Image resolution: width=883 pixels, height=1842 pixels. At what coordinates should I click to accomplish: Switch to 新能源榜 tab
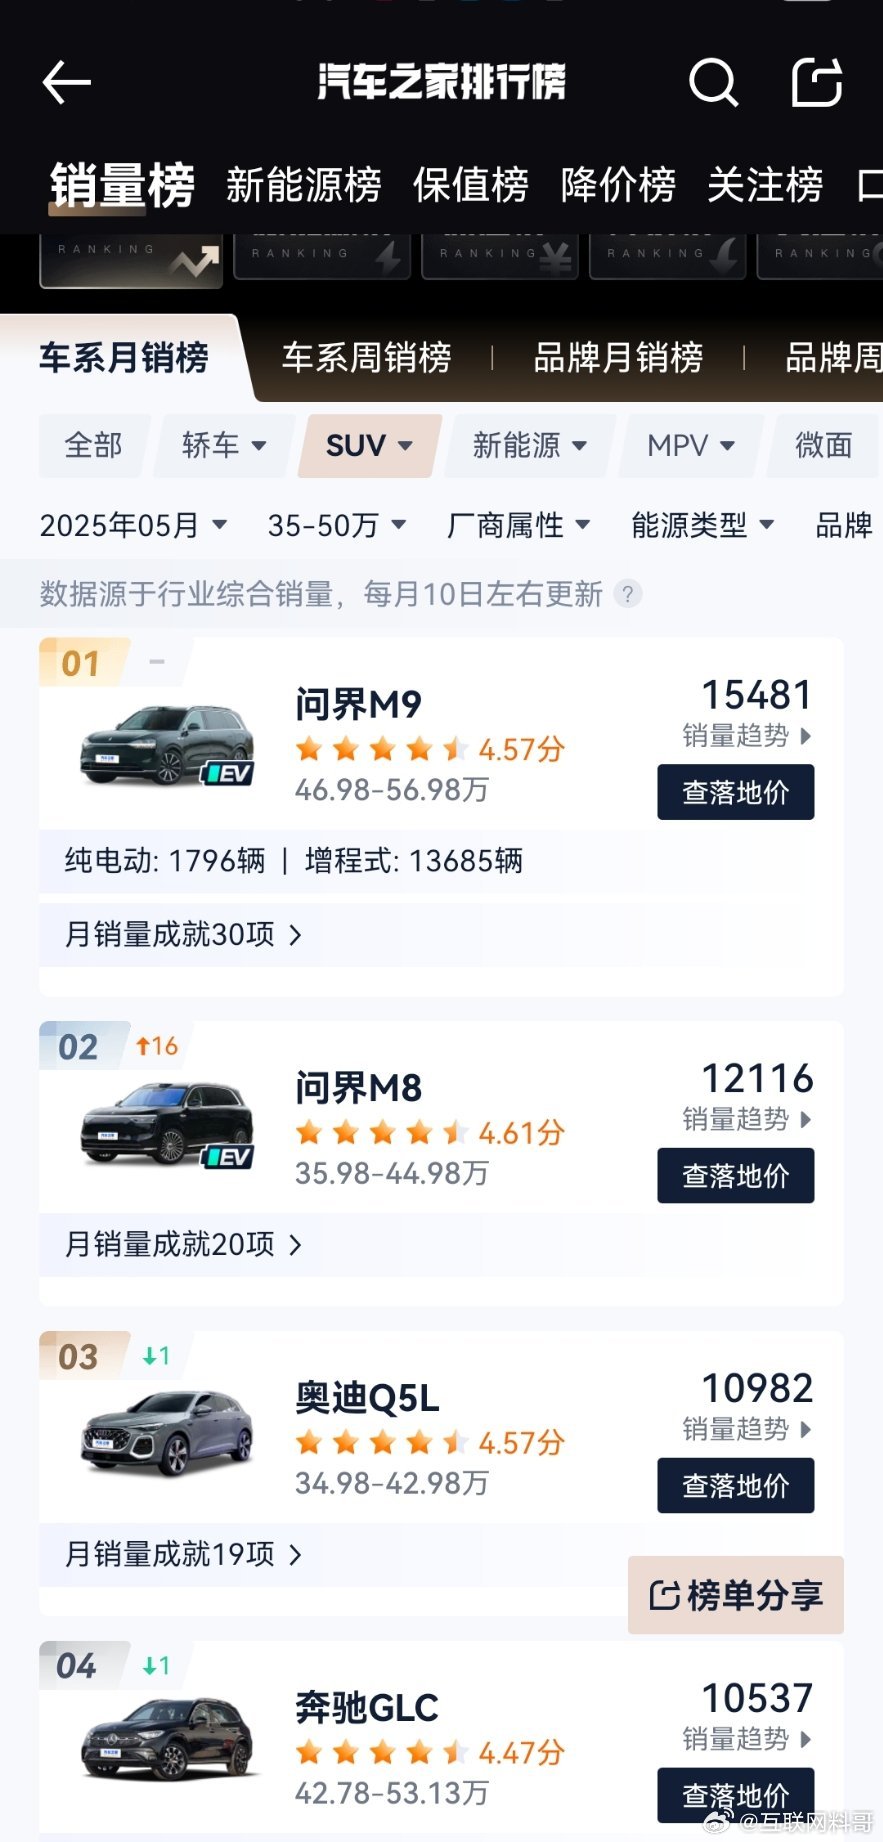304,185
